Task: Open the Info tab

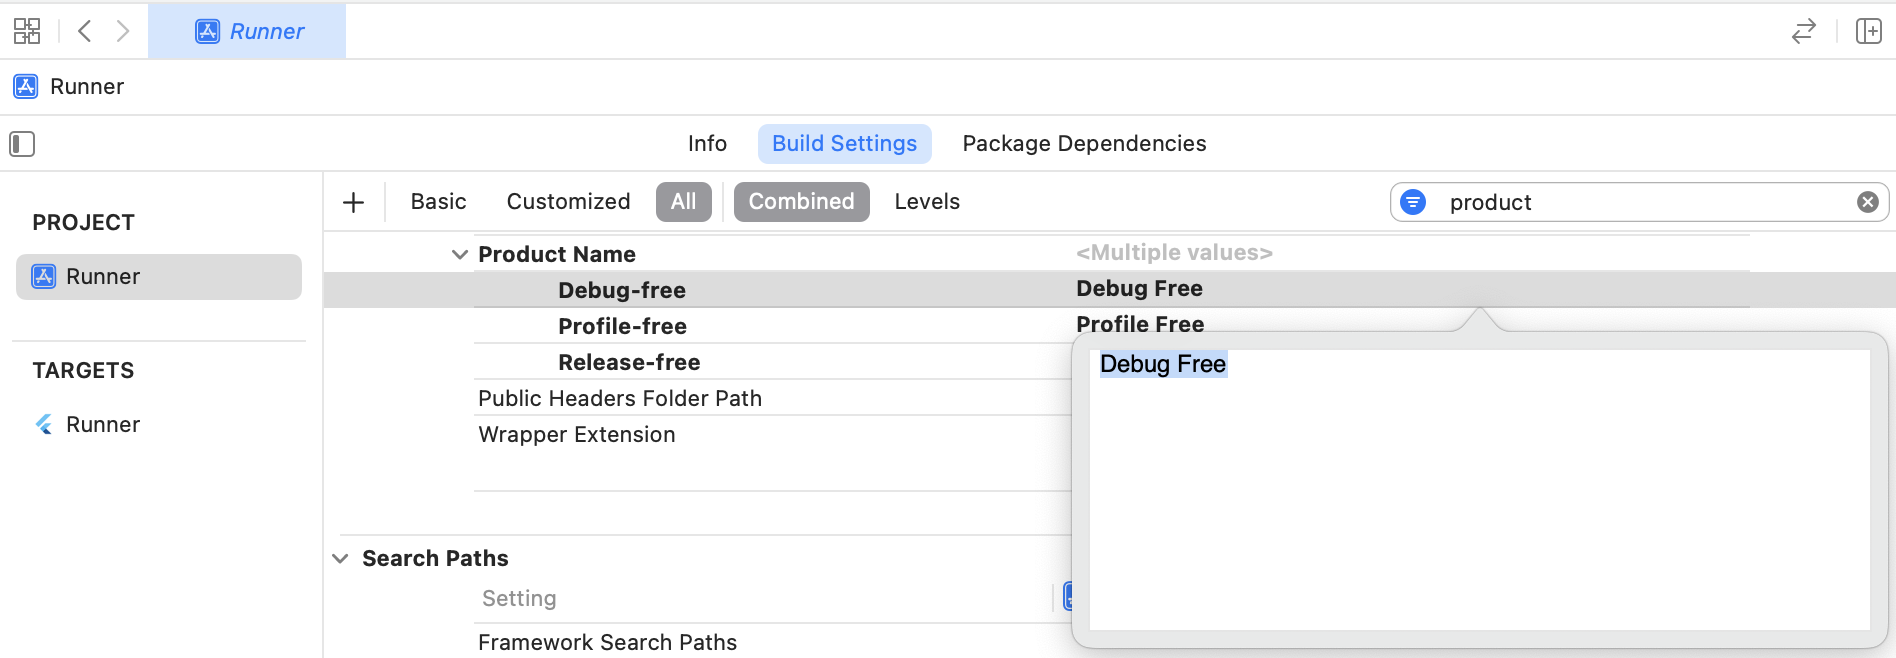Action: [707, 144]
